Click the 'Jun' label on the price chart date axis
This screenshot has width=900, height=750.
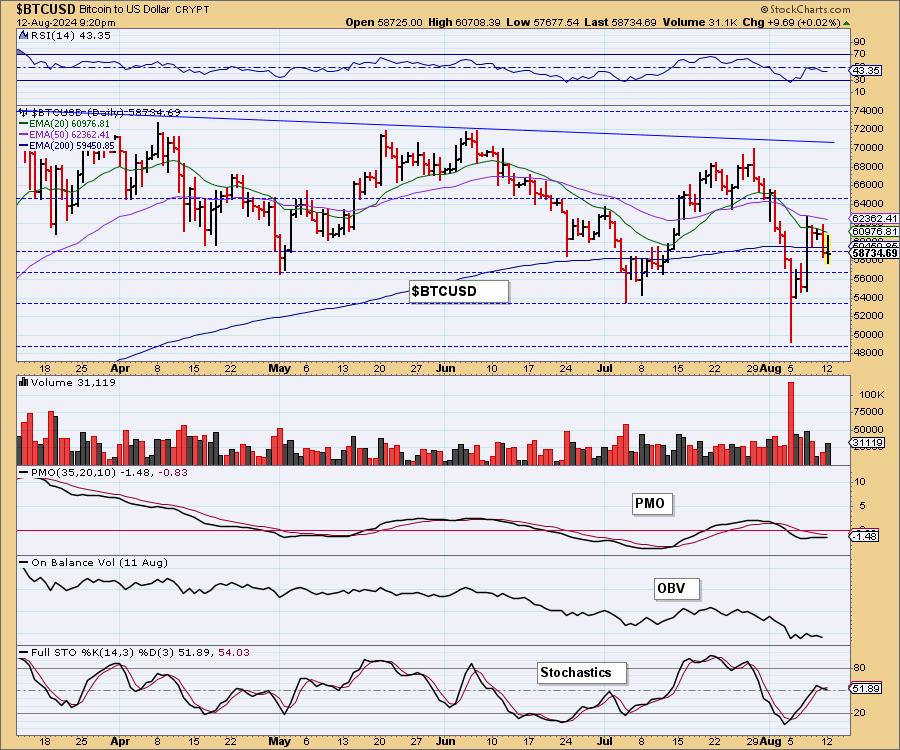446,368
